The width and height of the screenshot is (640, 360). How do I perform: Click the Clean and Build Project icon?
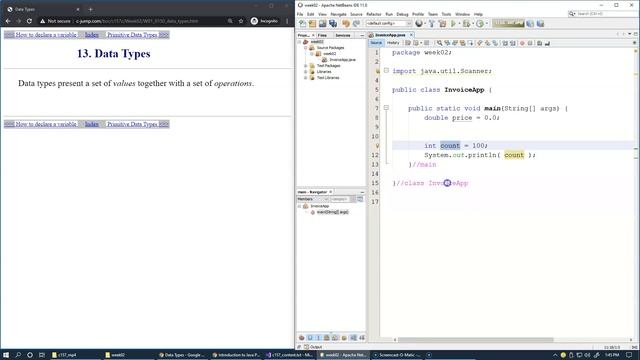point(442,24)
